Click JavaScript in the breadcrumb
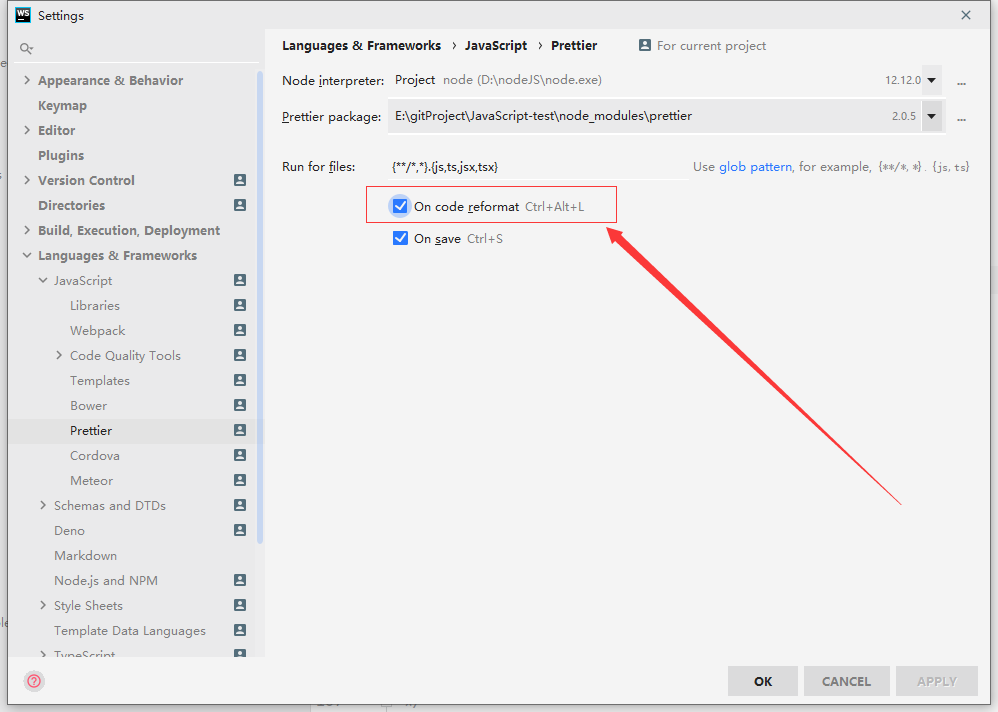 (x=496, y=46)
